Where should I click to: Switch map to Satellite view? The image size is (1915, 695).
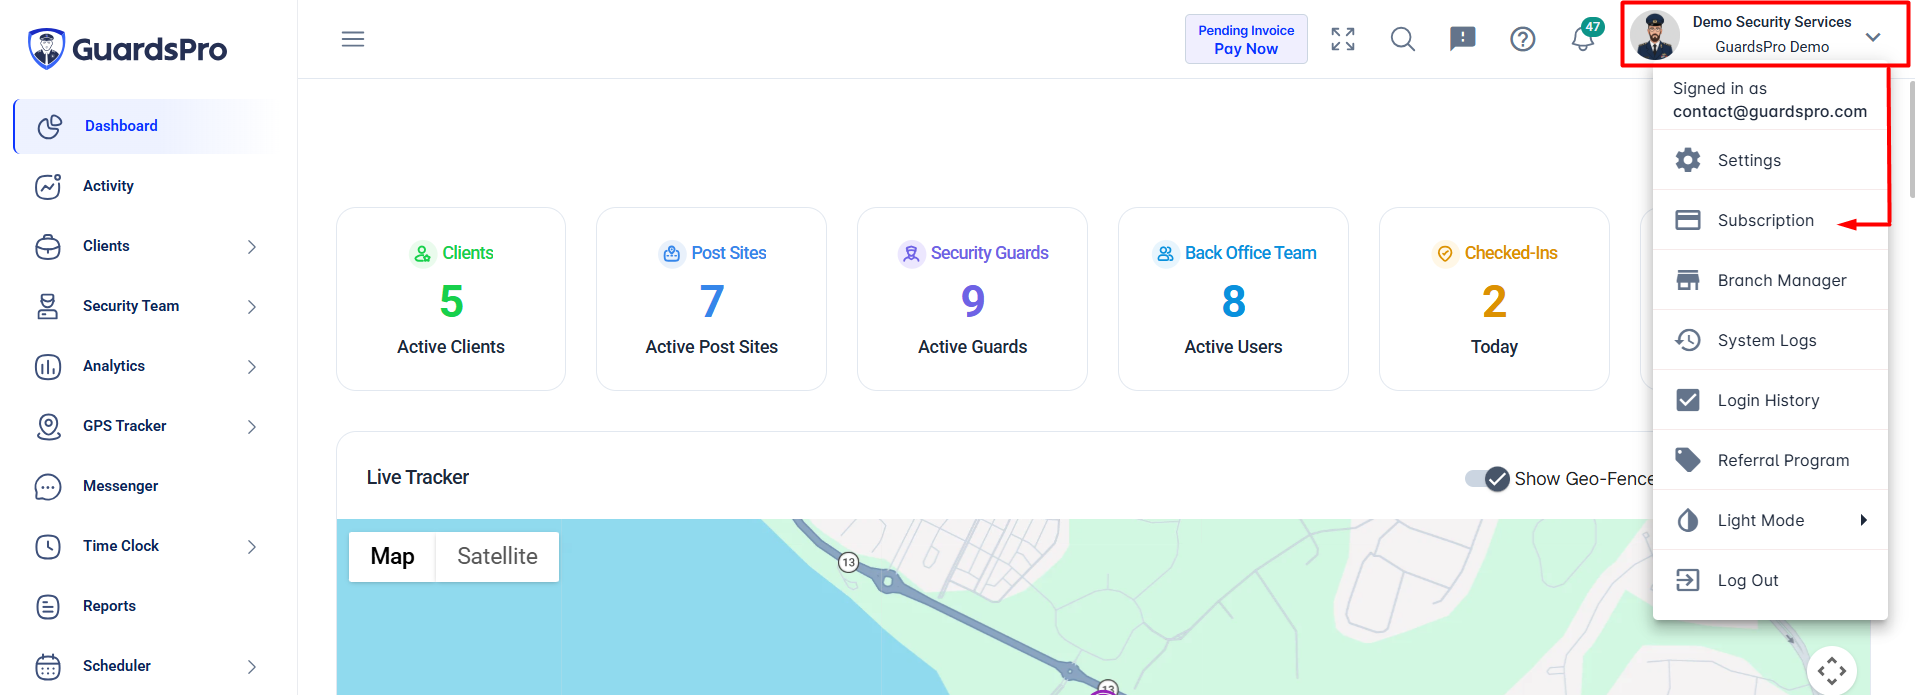497,556
